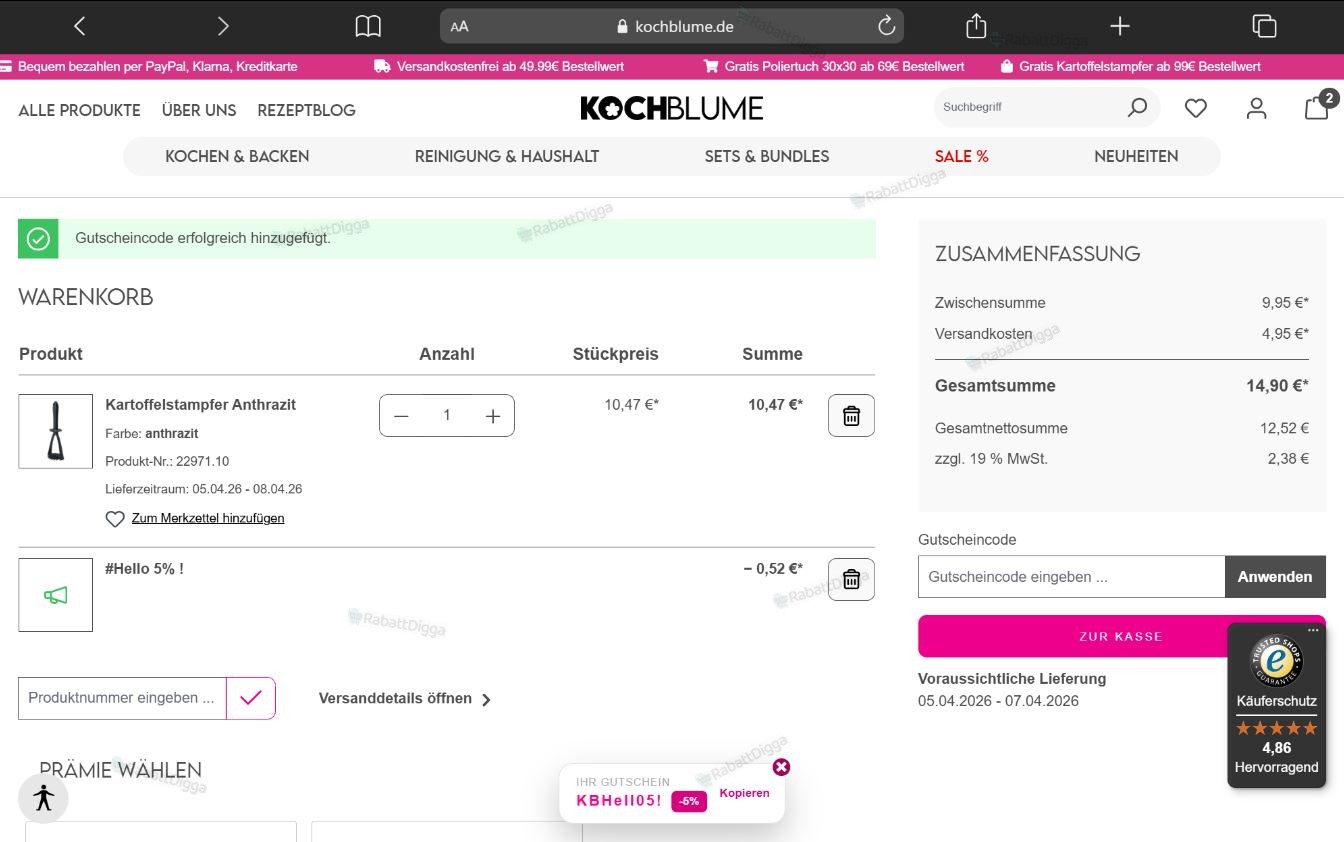Screen dimensions: 1344x842
Task: Open the wishlist heart icon in header
Action: [1196, 108]
